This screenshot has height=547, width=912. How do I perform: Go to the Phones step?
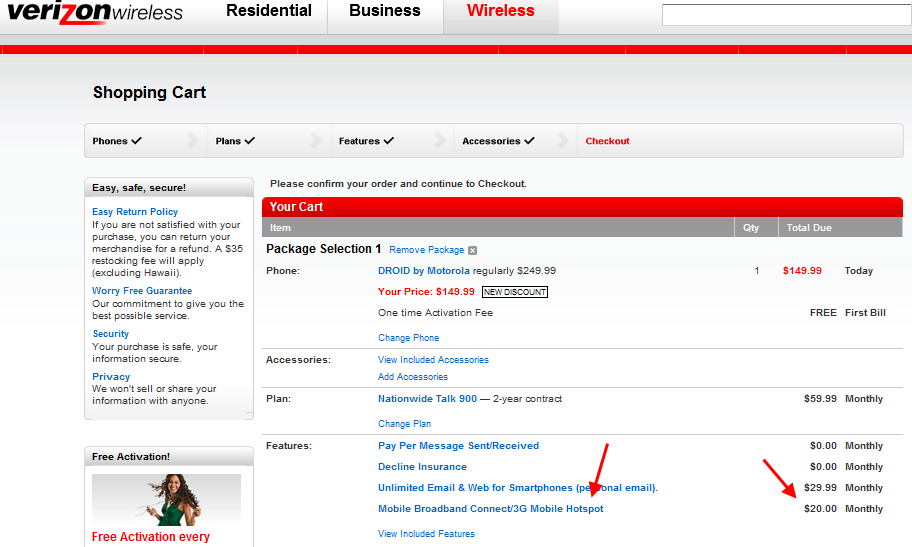(x=116, y=141)
